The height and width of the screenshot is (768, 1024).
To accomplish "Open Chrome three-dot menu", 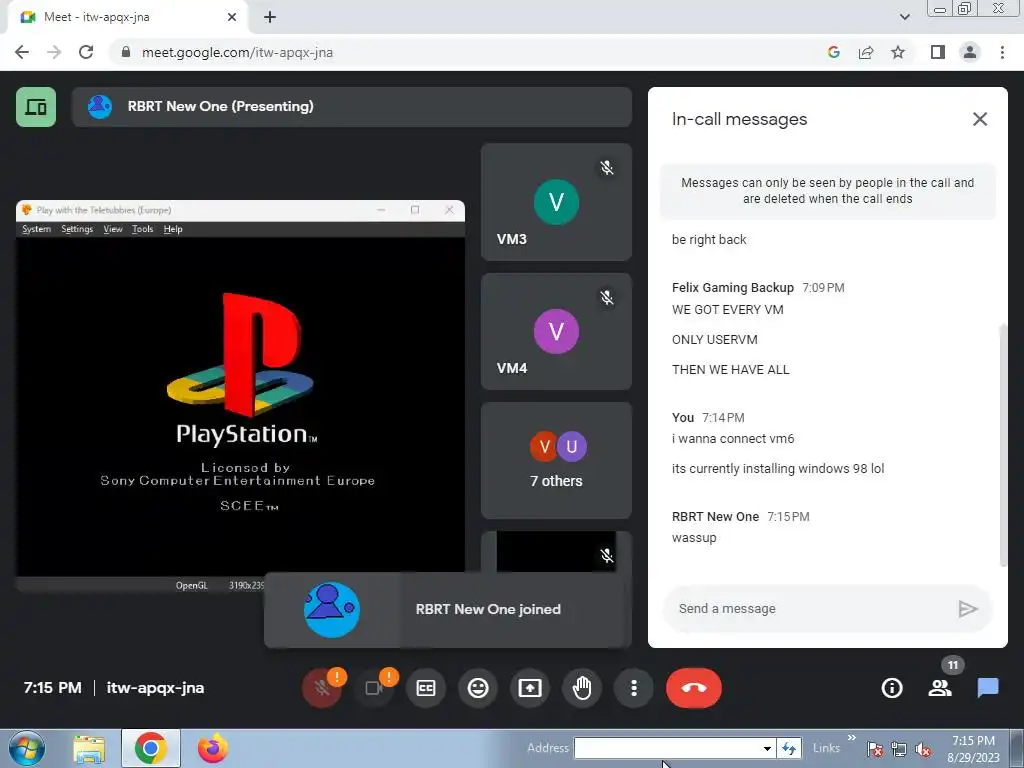I will click(1002, 52).
